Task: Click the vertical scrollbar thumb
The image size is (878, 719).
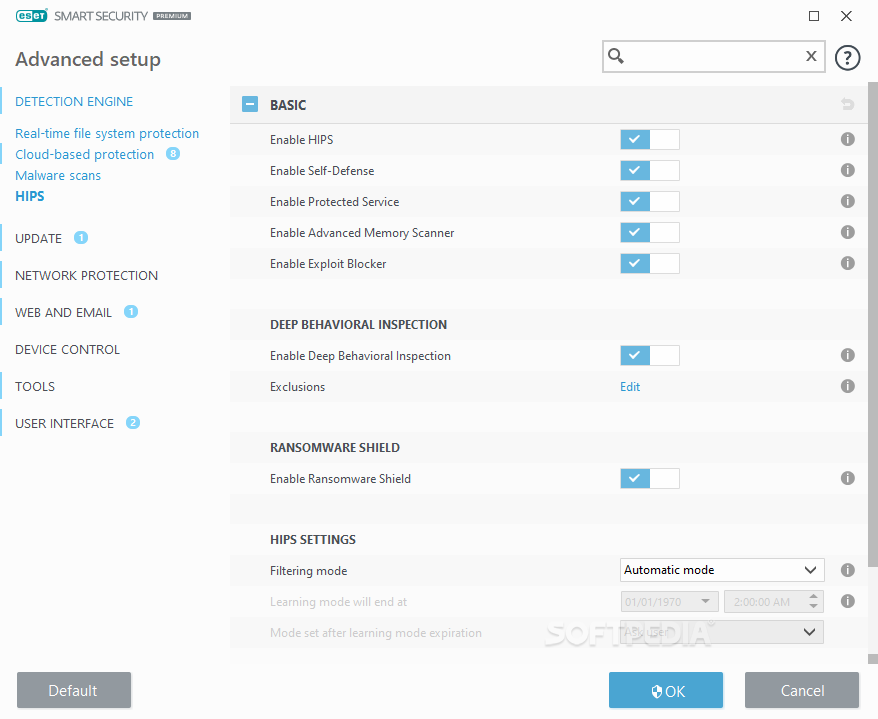Action: tap(873, 325)
